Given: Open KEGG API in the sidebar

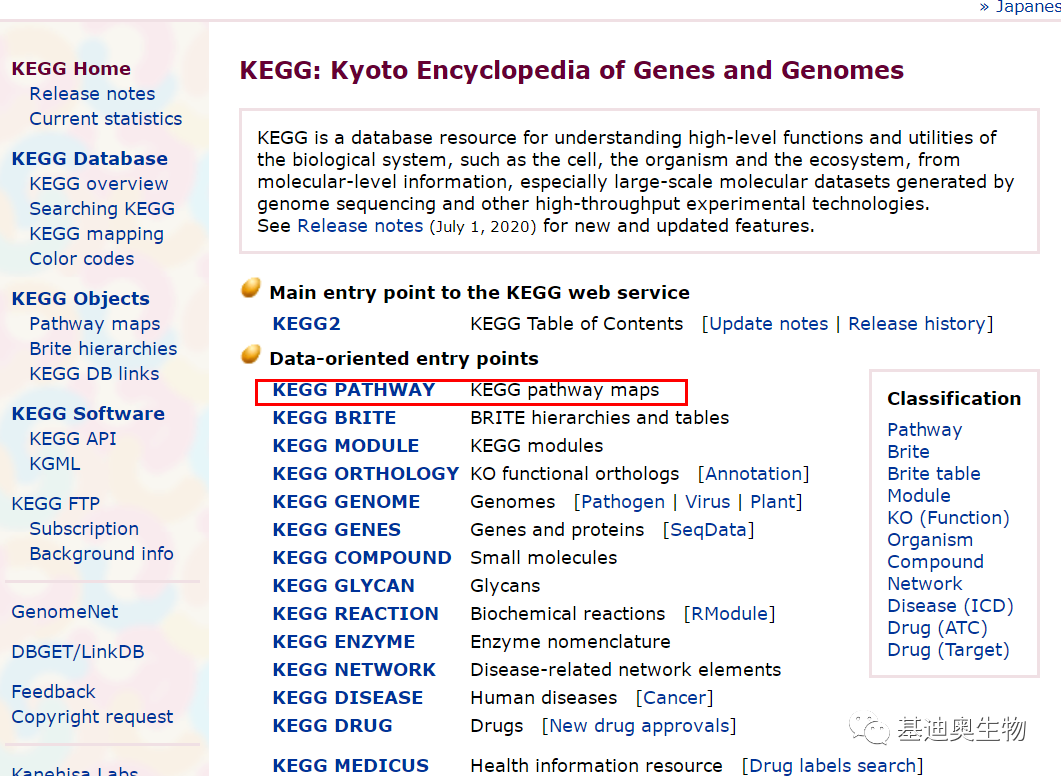Looking at the screenshot, I should tap(73, 439).
